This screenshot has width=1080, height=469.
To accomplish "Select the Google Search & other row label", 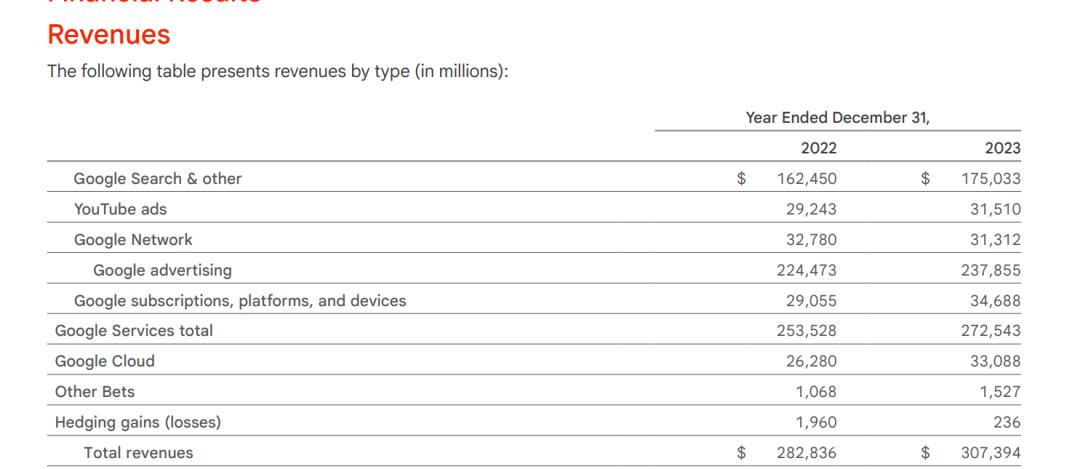I will [158, 178].
